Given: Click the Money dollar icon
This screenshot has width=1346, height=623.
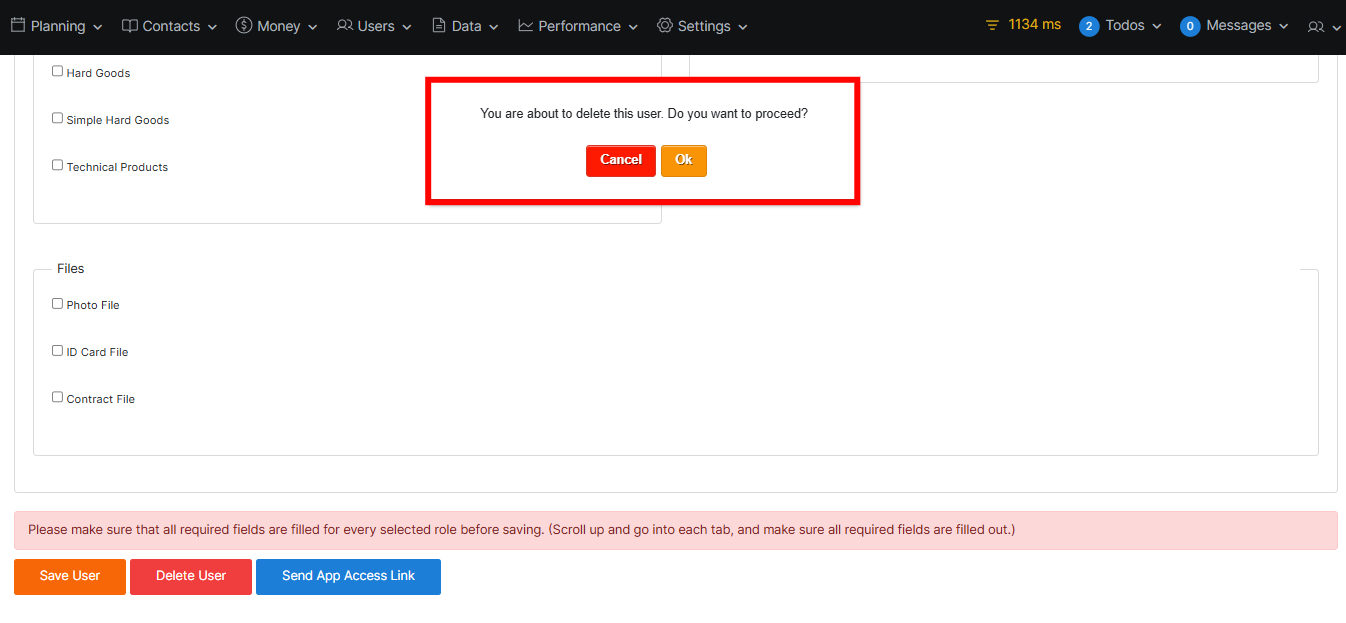Looking at the screenshot, I should pos(244,25).
